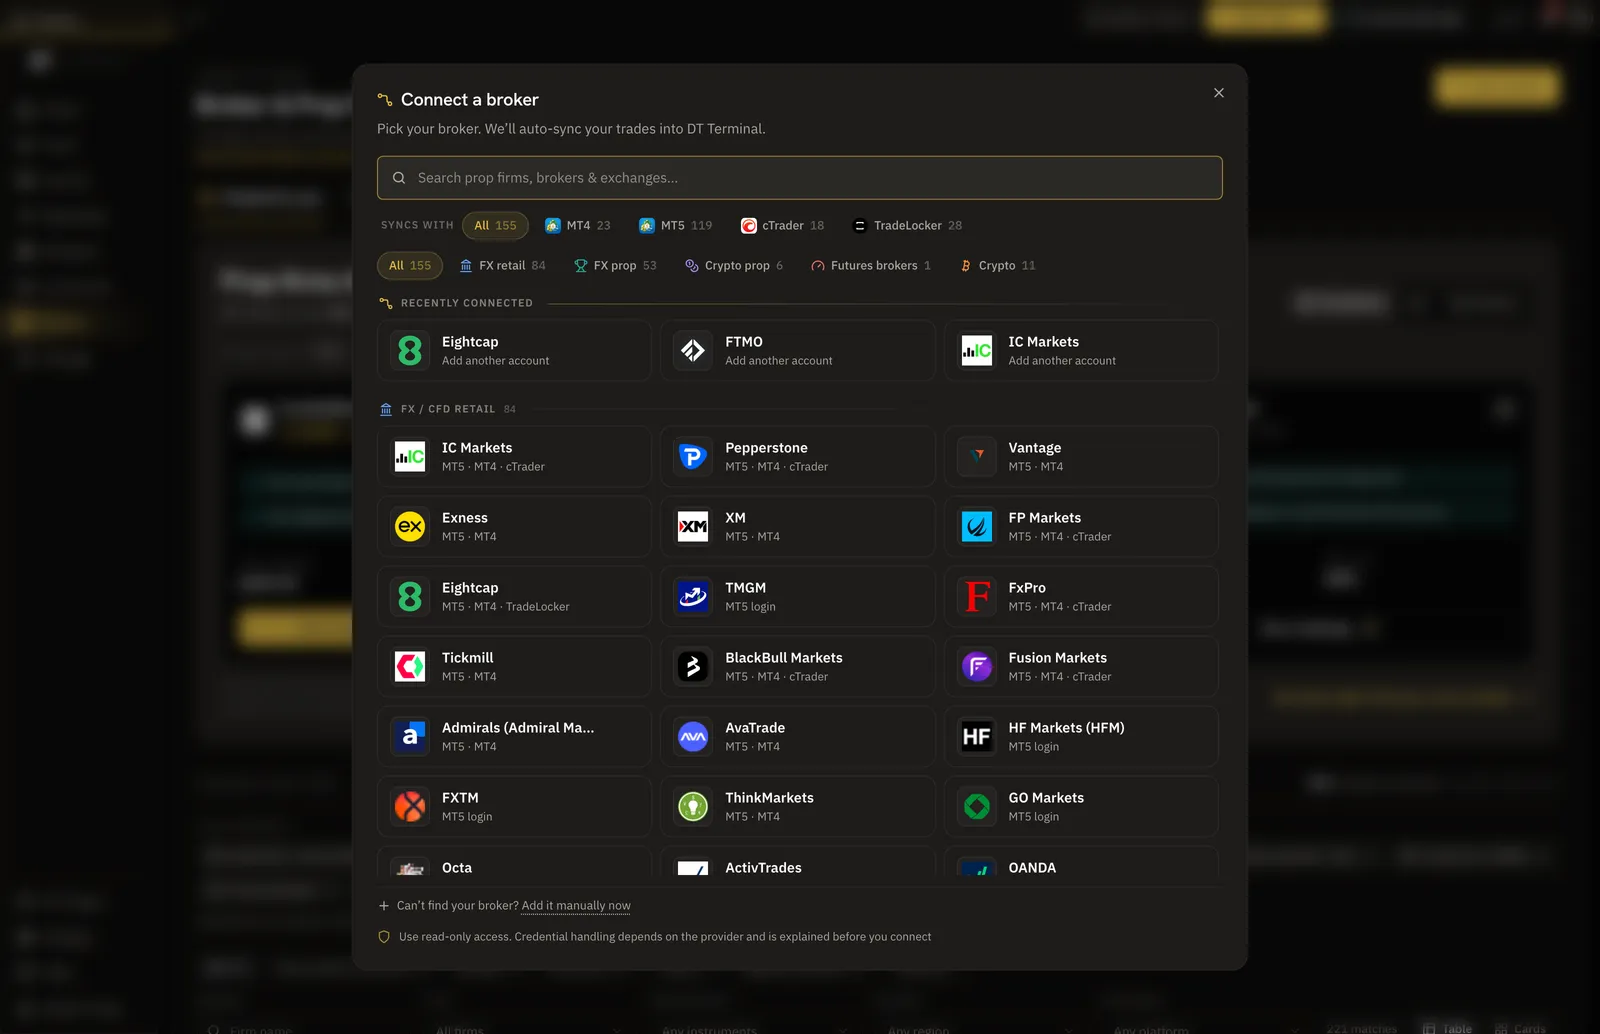Click the plus icon beside Can't find your broker

tap(384, 906)
